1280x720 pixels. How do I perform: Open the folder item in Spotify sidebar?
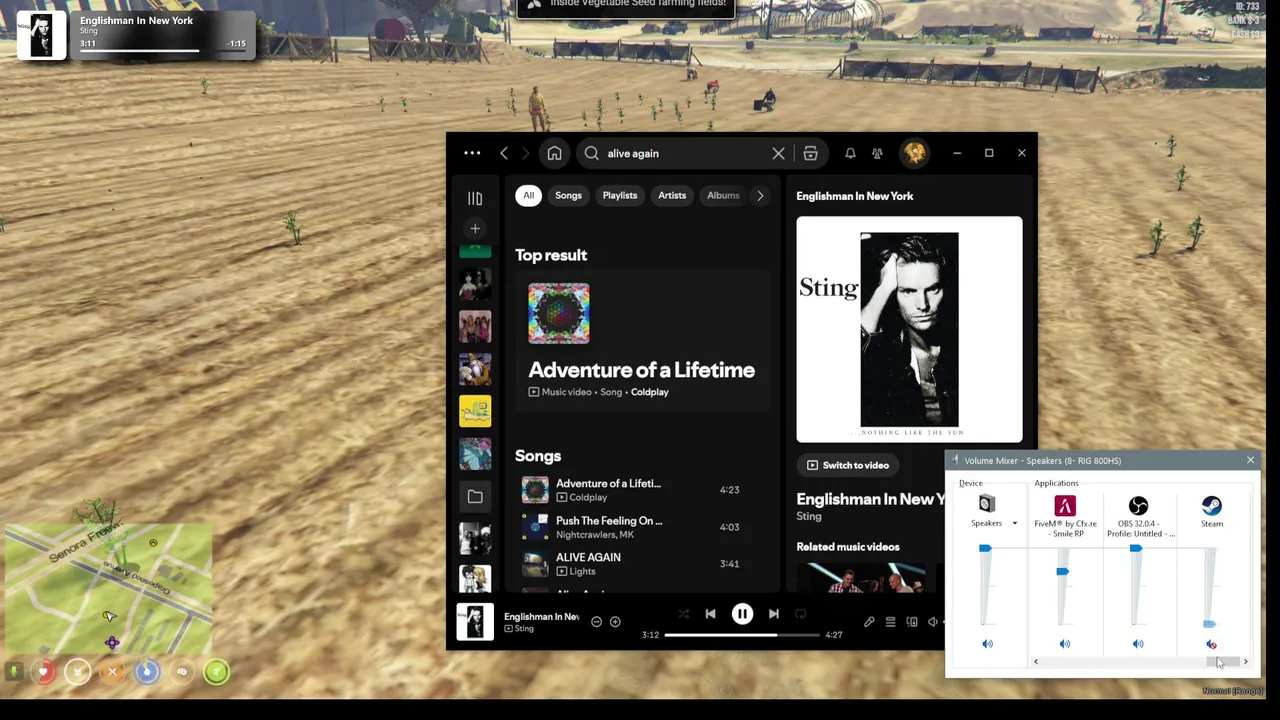pos(475,497)
